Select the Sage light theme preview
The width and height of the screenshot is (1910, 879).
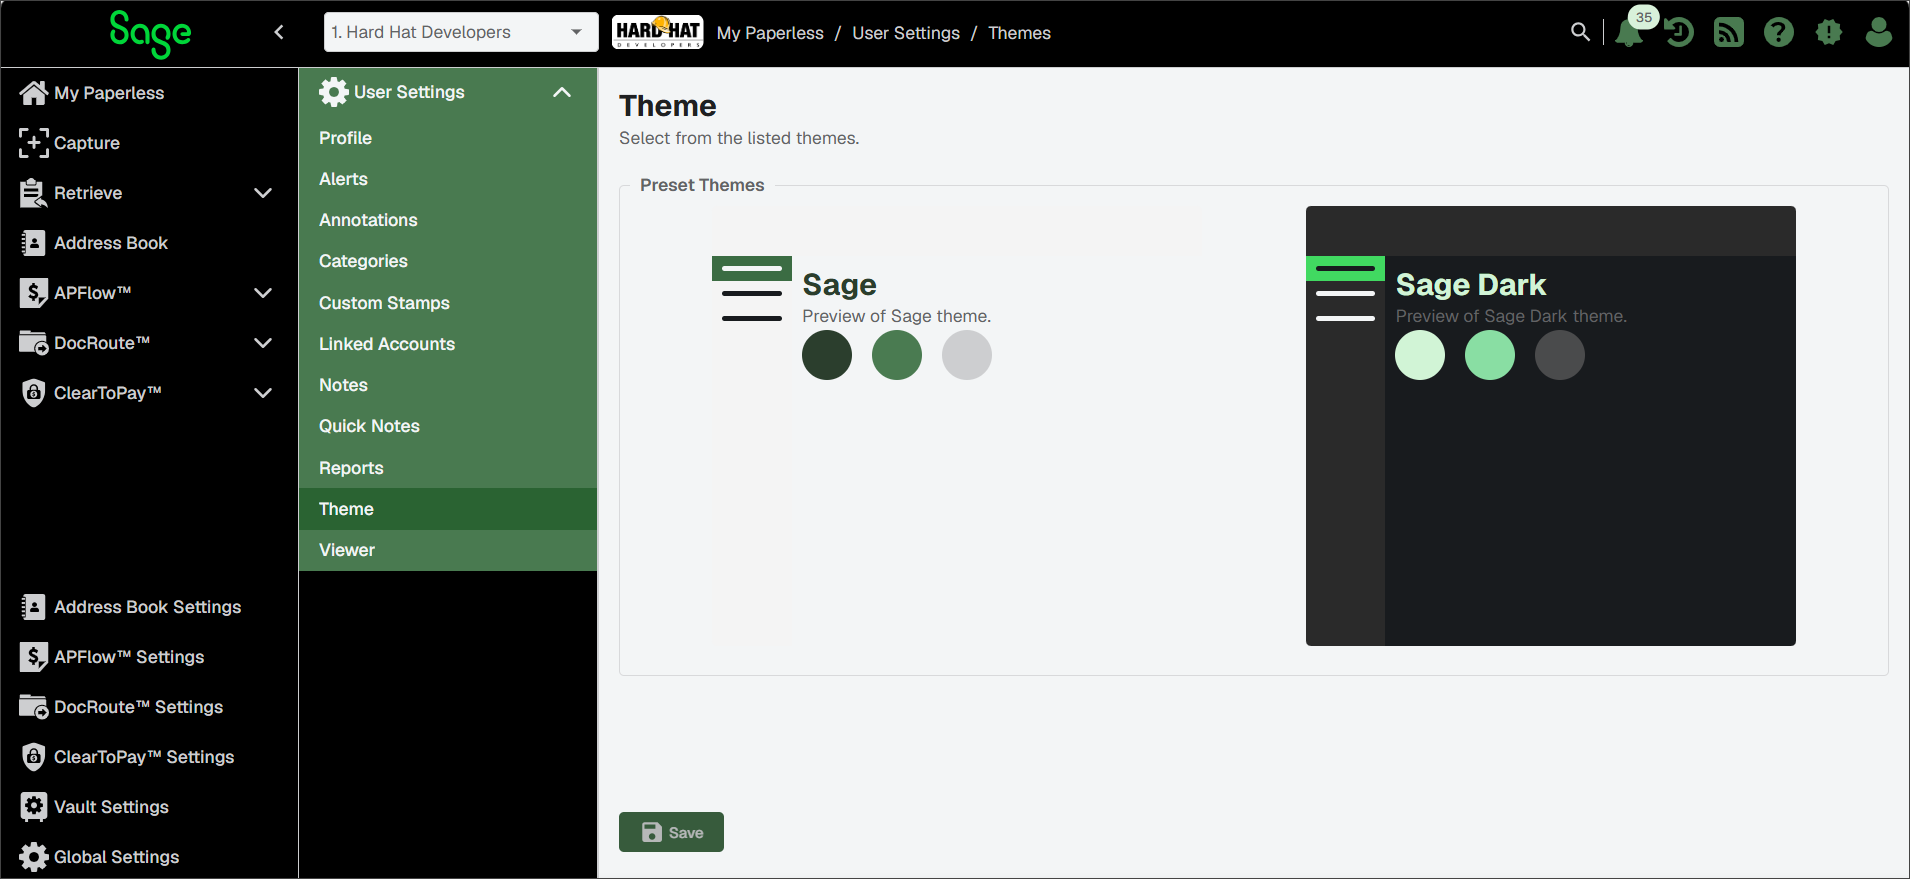click(x=957, y=426)
